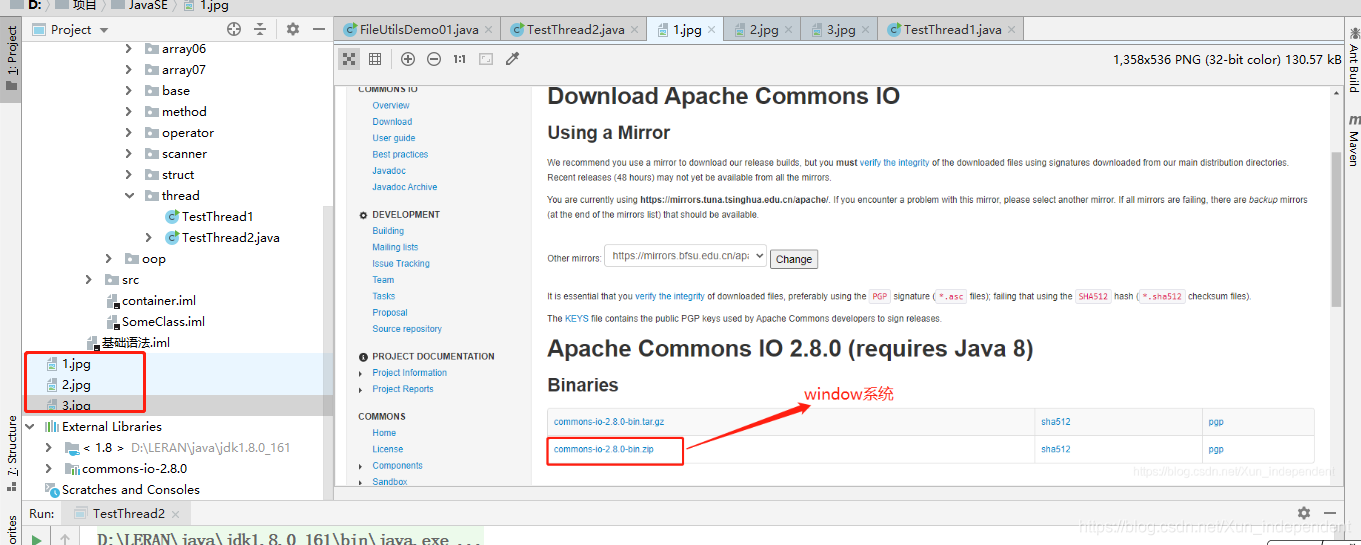
Task: Close the 1.jpg tab
Action: 712,30
